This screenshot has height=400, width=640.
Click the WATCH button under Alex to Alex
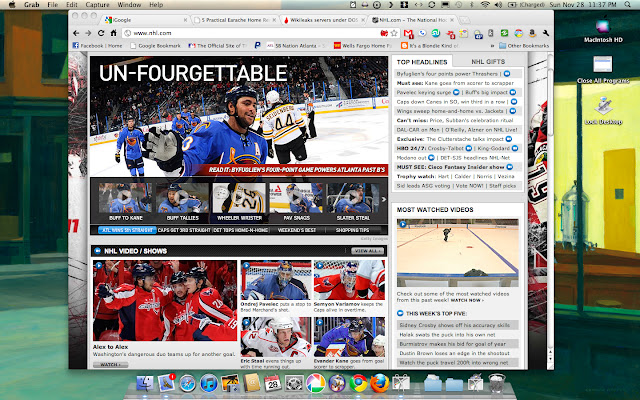110,364
